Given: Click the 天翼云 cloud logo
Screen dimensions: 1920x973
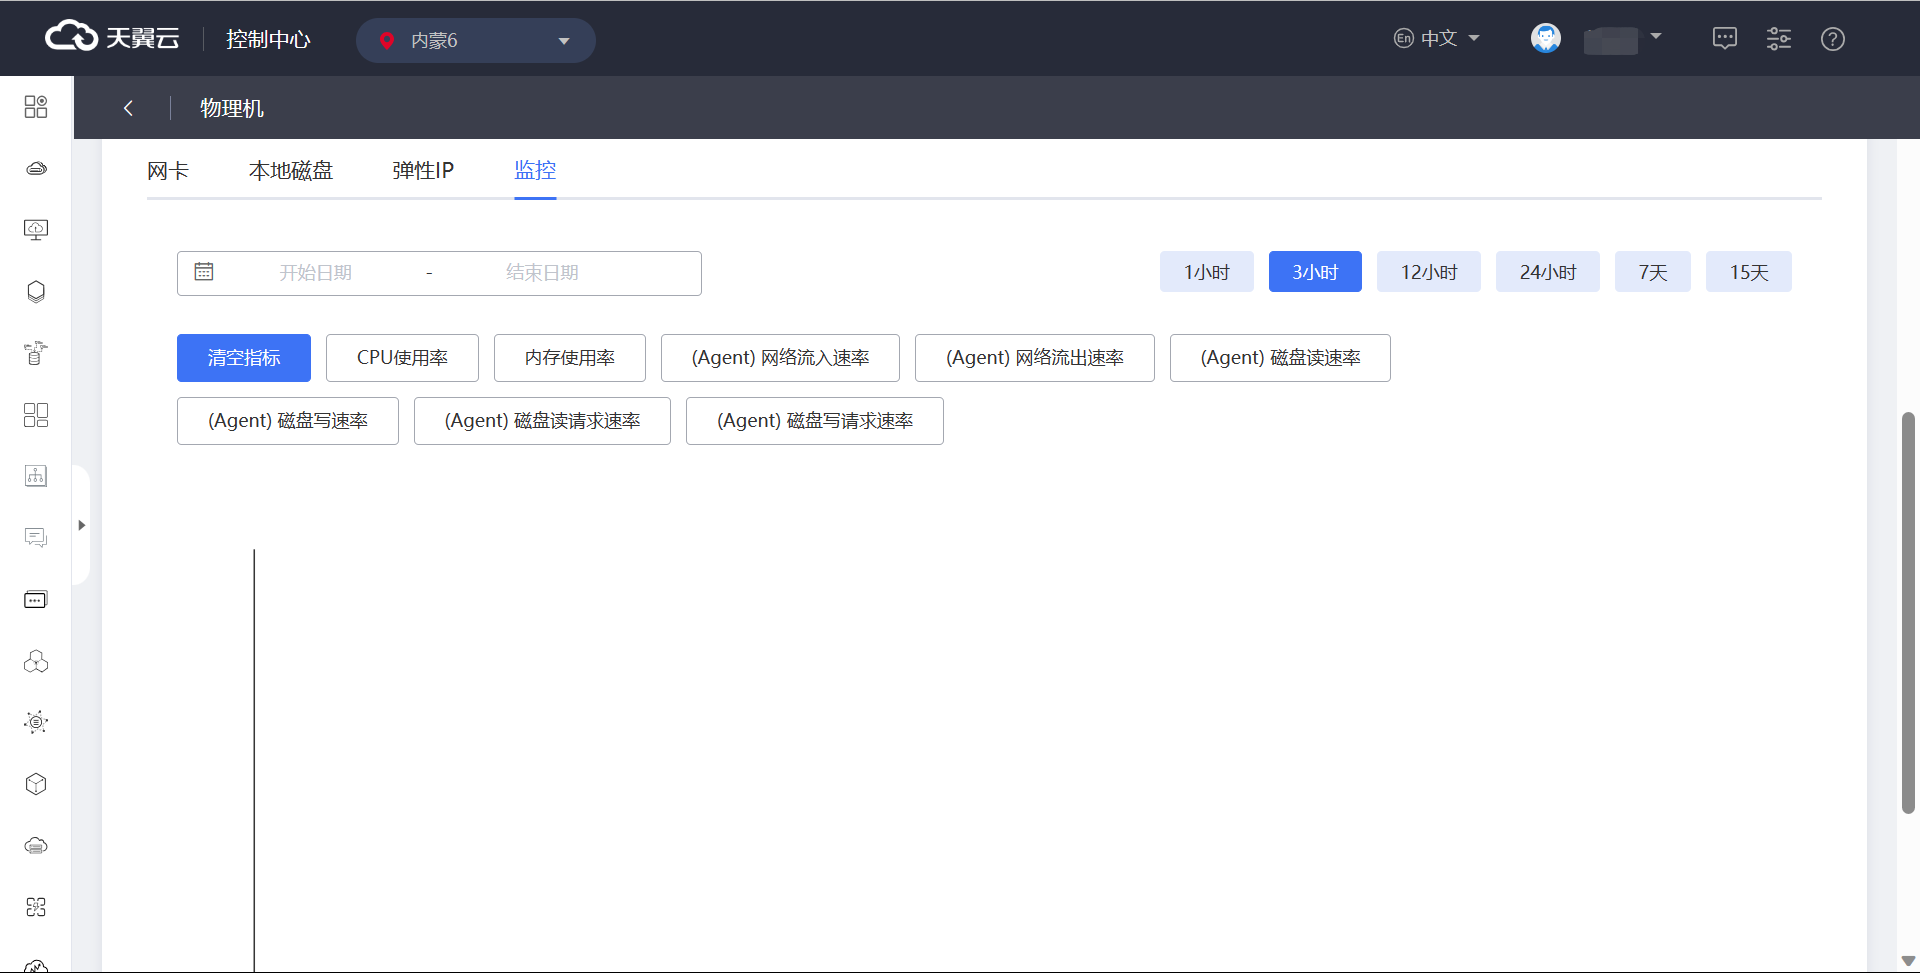Looking at the screenshot, I should [112, 38].
